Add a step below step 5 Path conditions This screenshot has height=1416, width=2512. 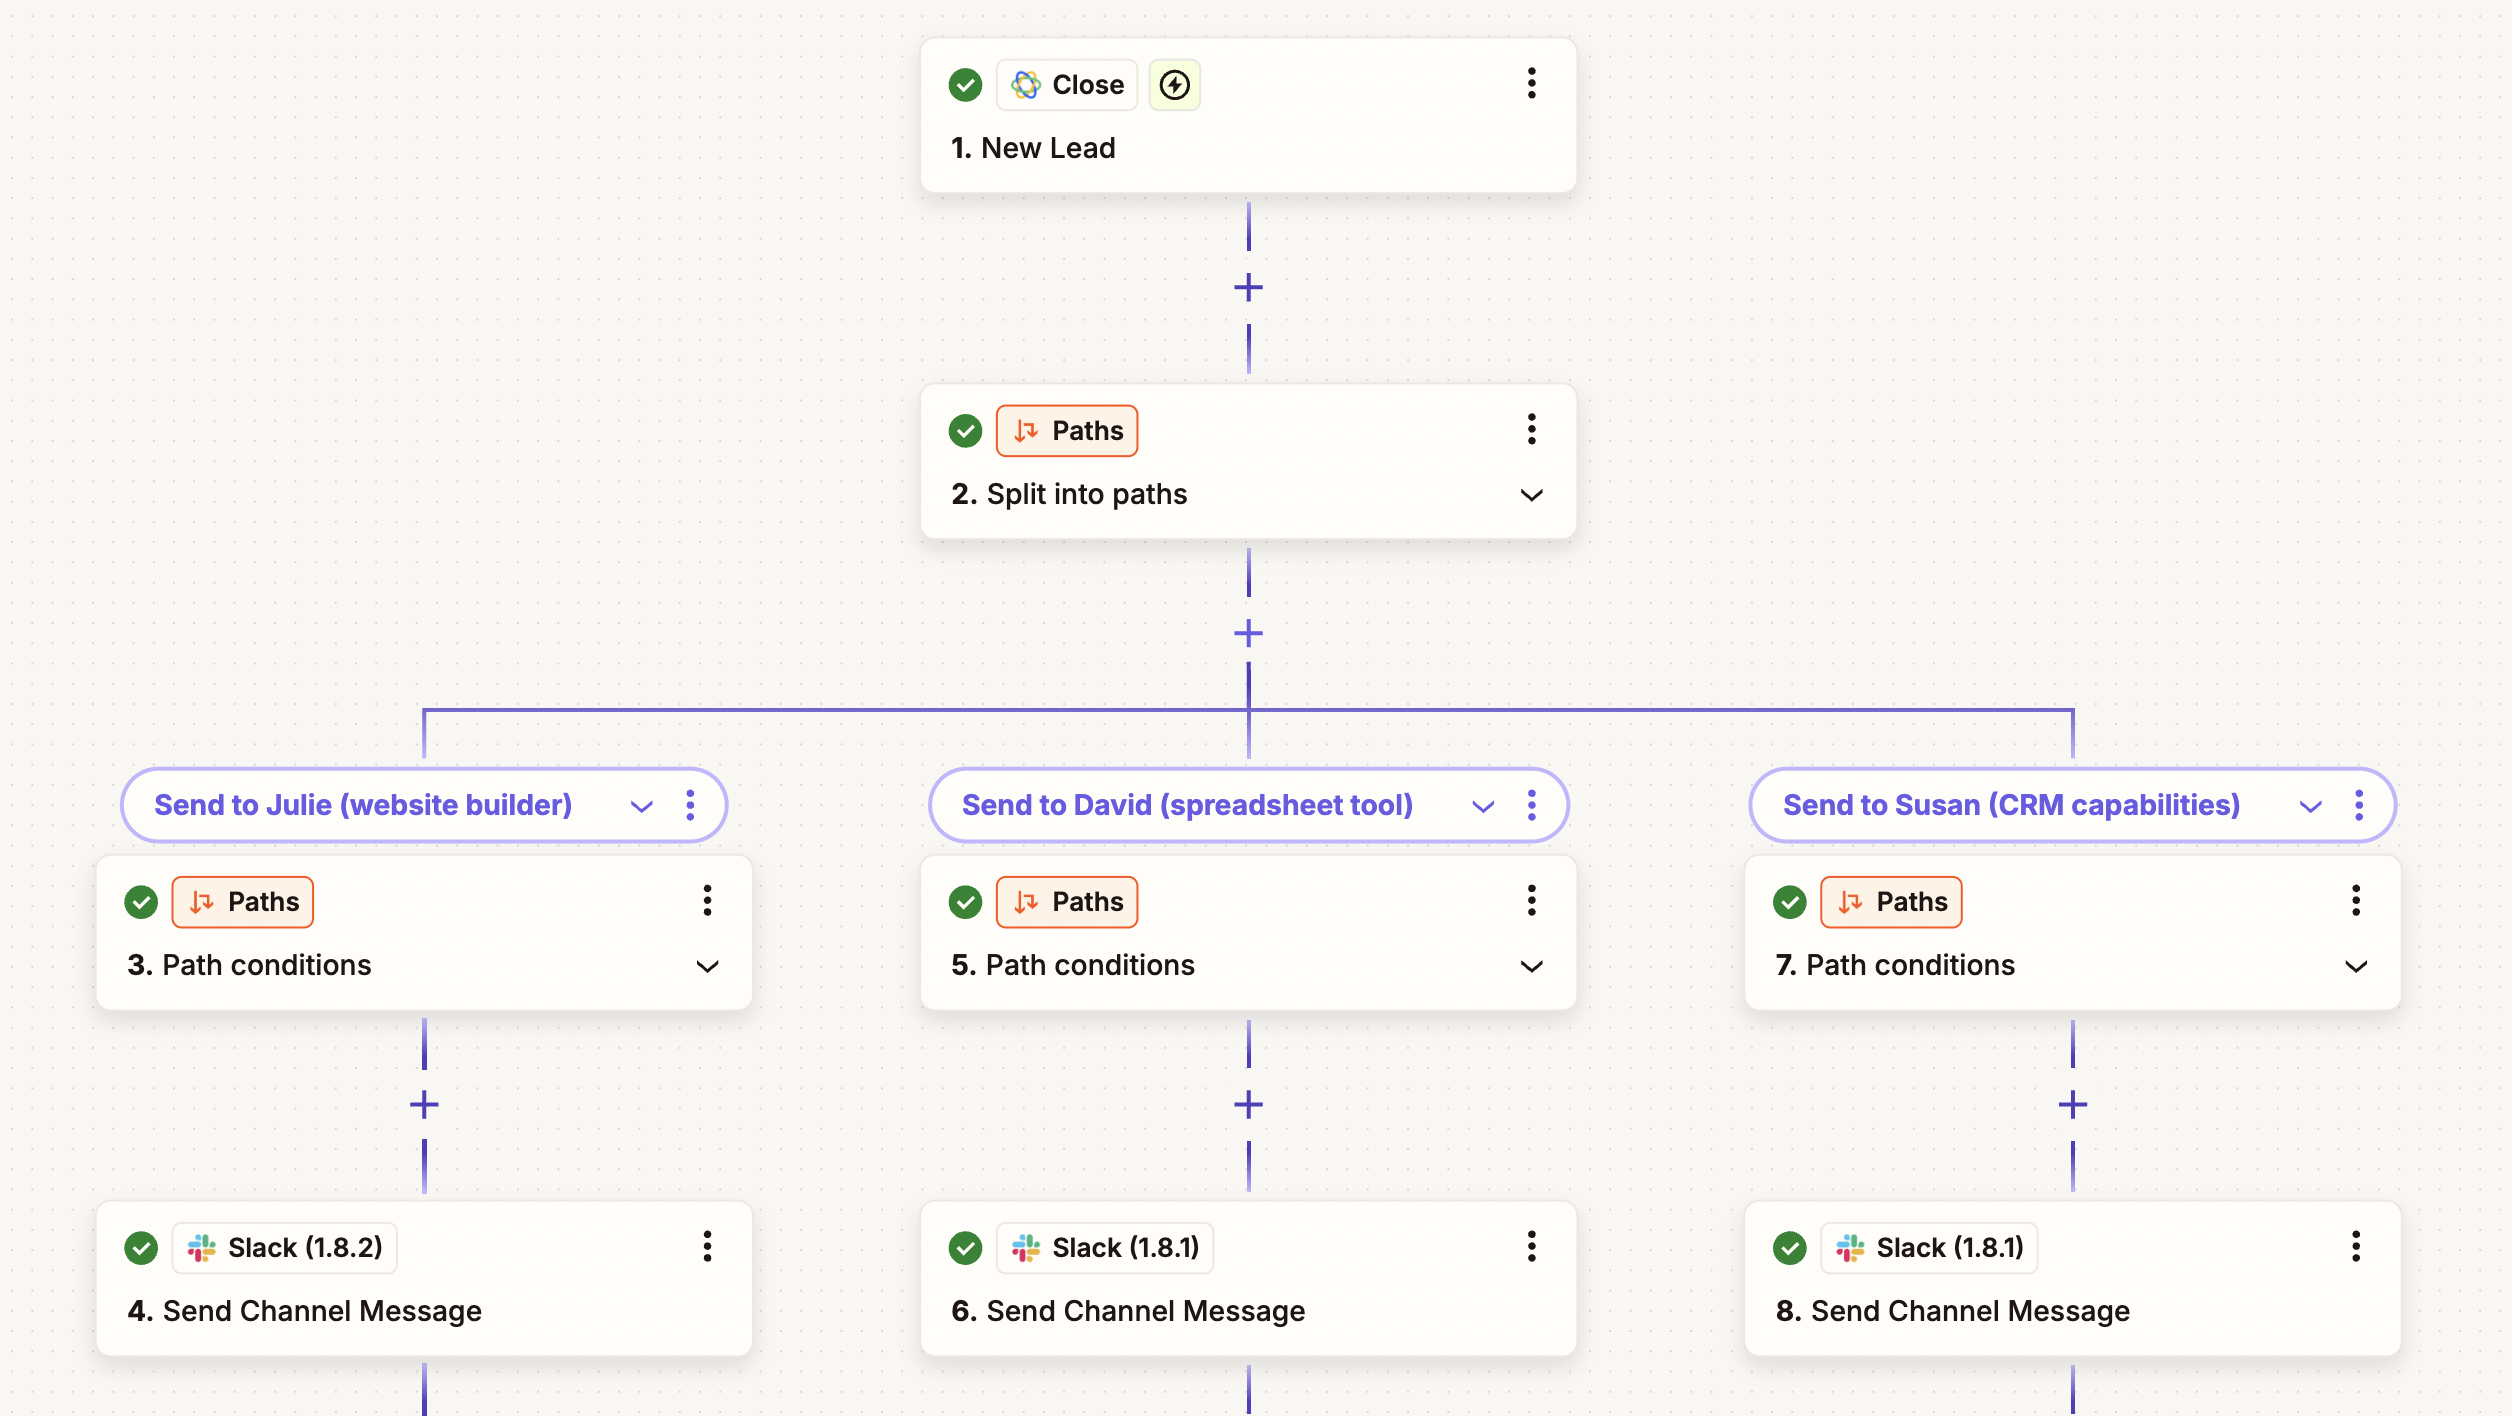point(1248,1104)
